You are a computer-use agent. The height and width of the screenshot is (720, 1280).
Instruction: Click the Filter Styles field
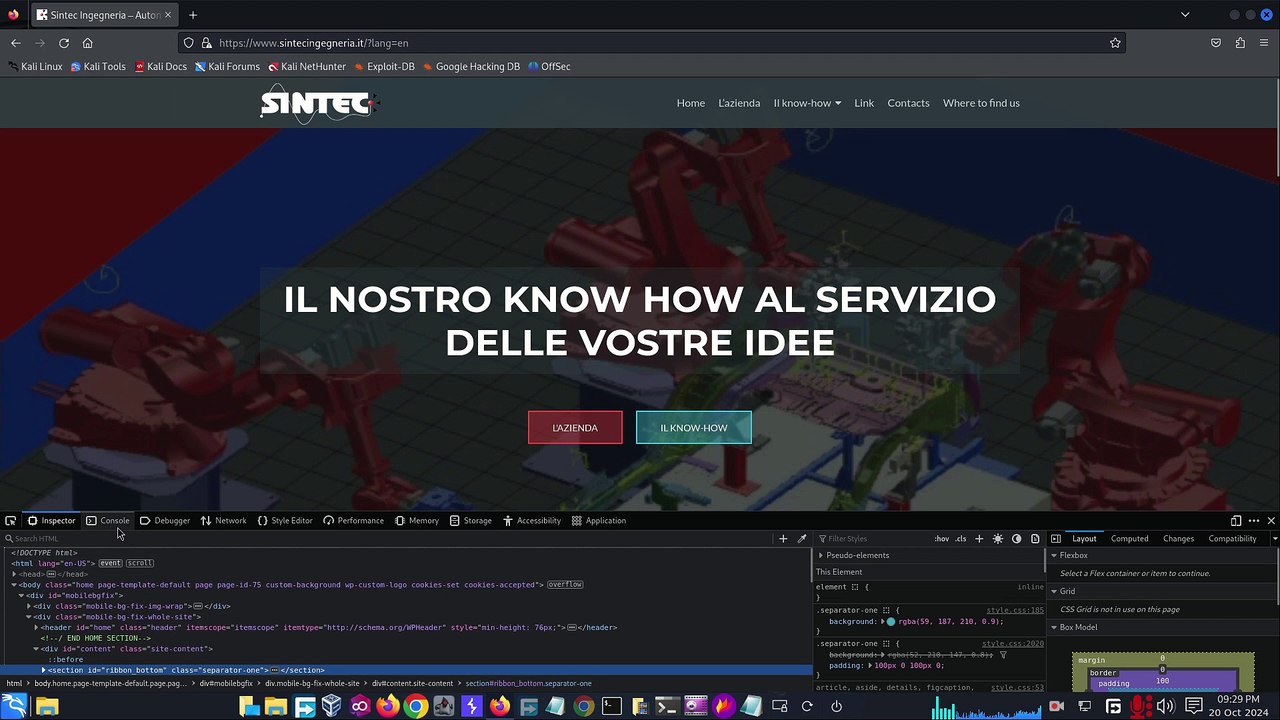(872, 539)
